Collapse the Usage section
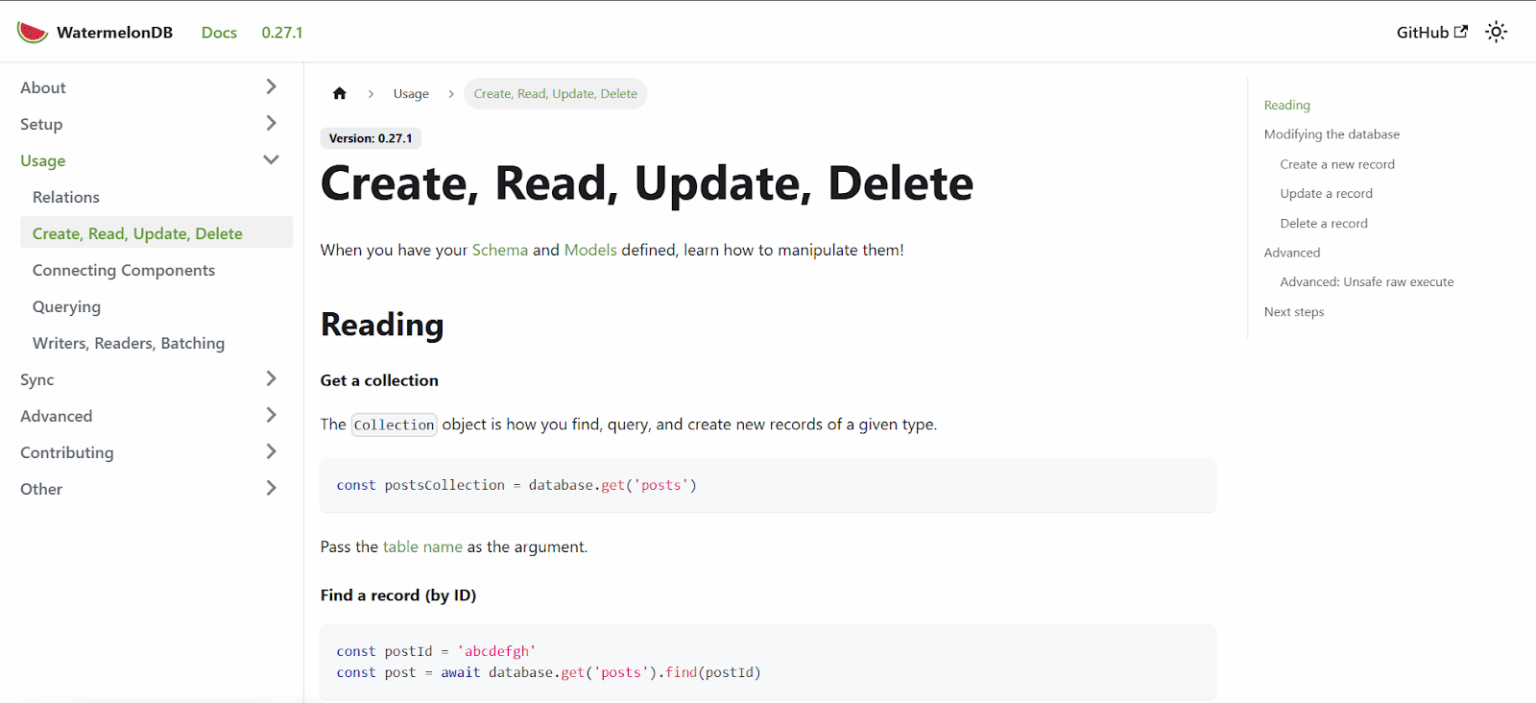This screenshot has width=1536, height=703. tap(270, 159)
